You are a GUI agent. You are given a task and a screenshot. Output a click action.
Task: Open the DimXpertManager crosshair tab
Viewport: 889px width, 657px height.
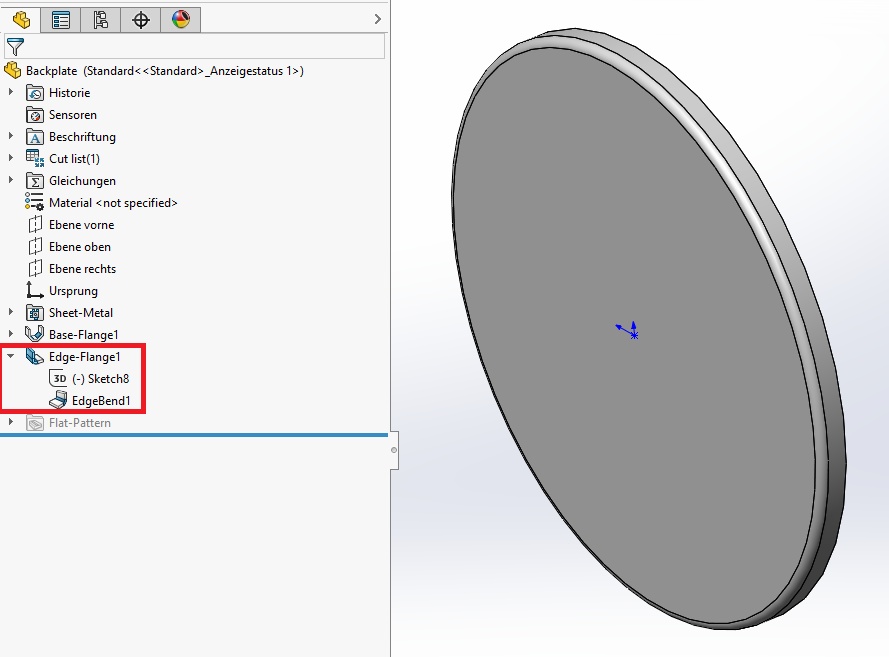point(141,20)
